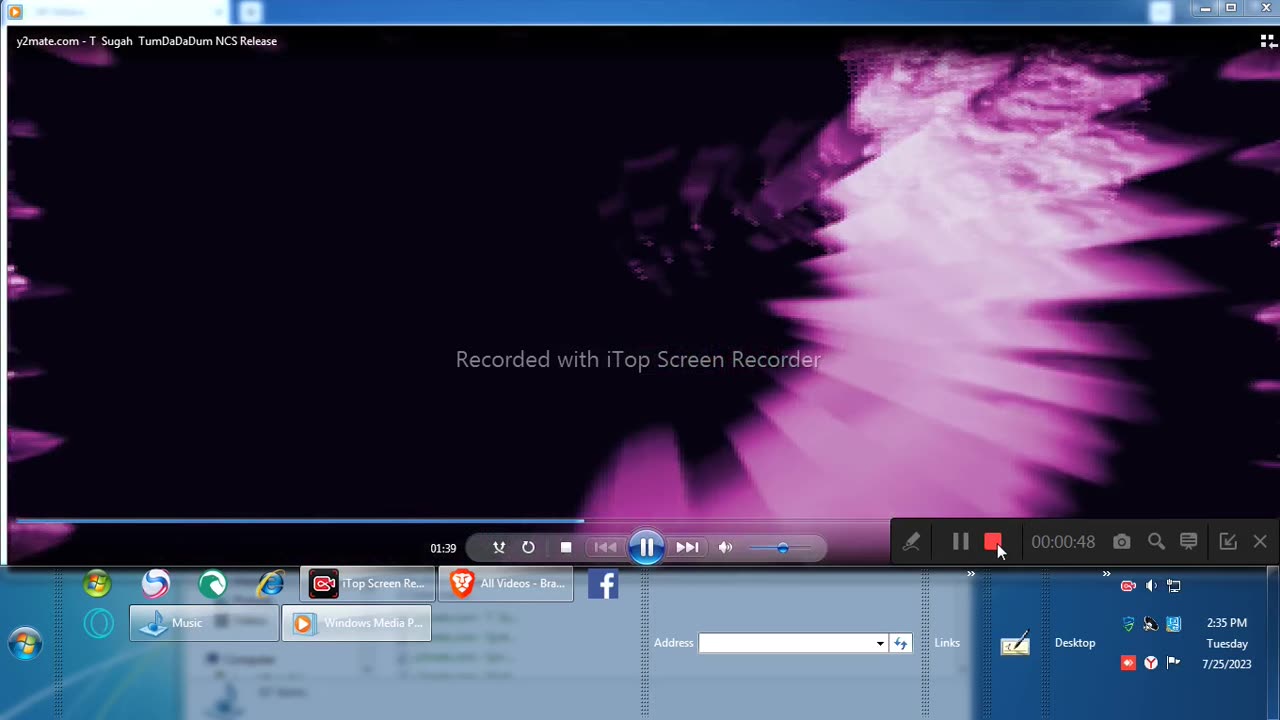Viewport: 1280px width, 720px height.
Task: Open the Yandex tray icon
Action: (1151, 662)
